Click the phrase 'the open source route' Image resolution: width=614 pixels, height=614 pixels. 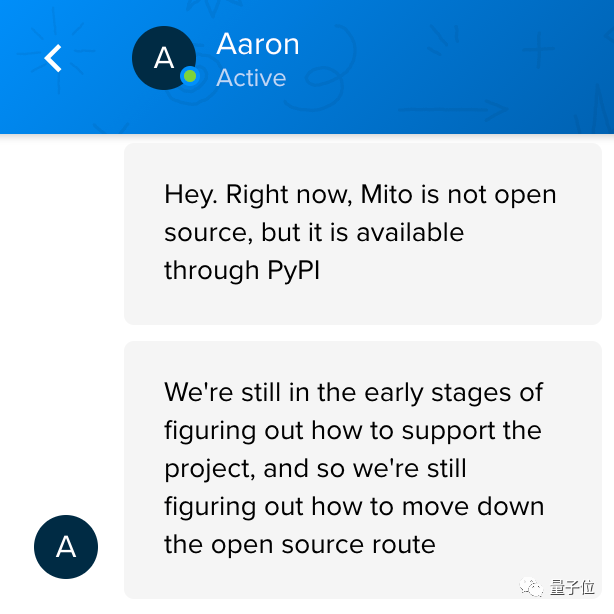(300, 545)
